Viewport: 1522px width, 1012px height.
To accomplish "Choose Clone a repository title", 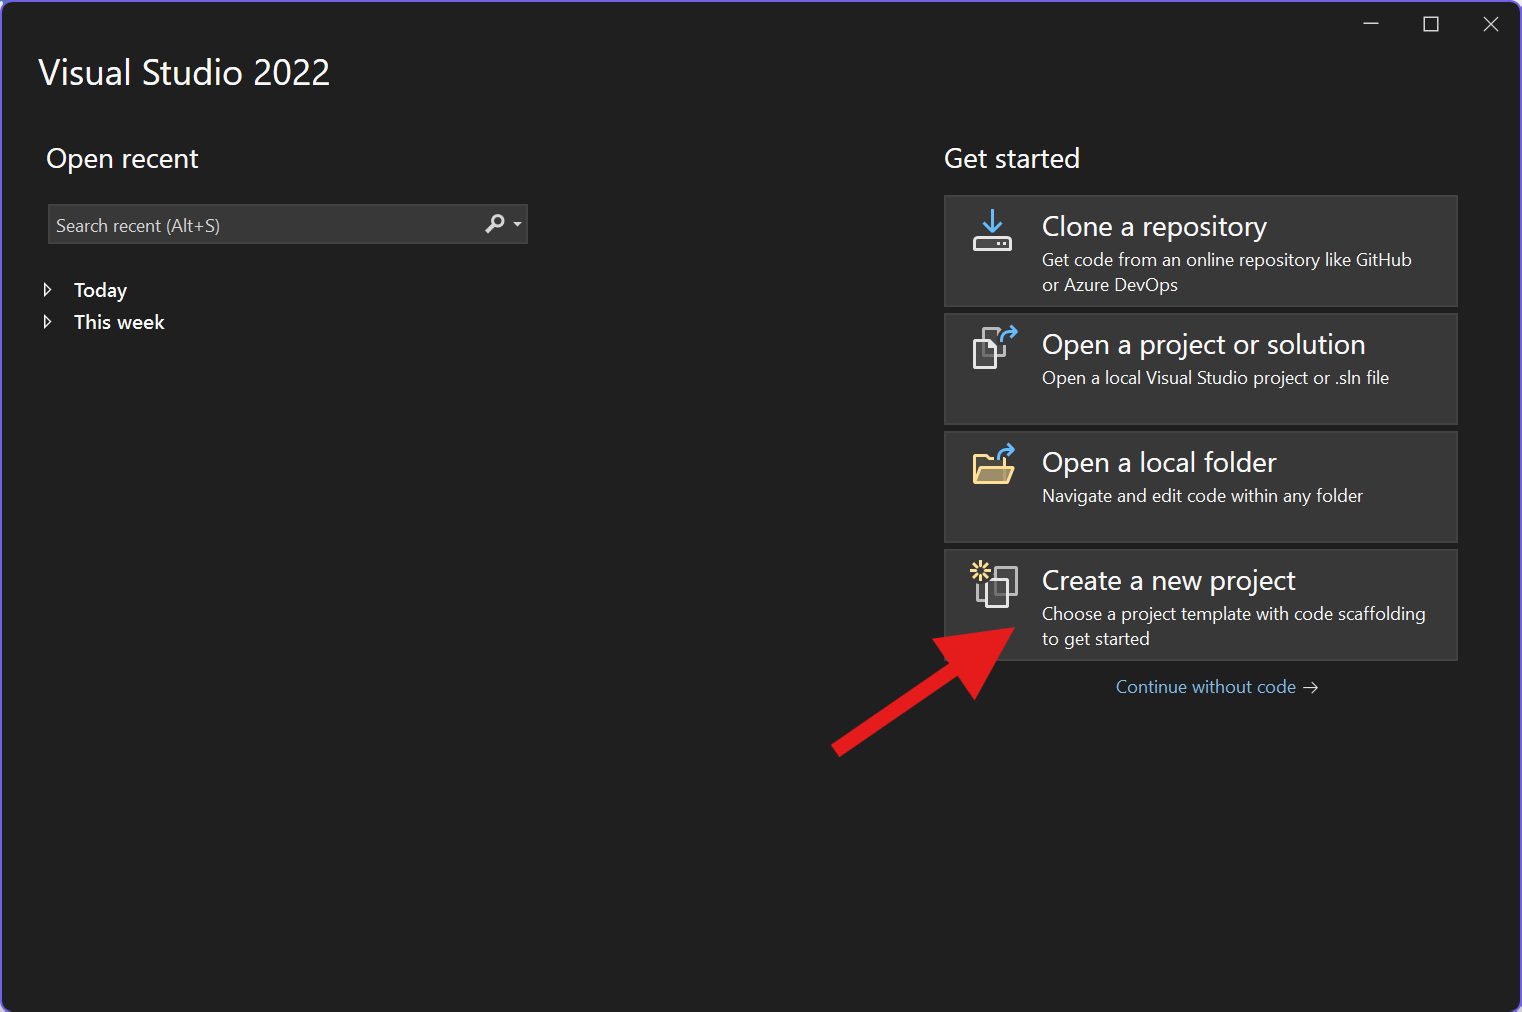I will (x=1154, y=227).
